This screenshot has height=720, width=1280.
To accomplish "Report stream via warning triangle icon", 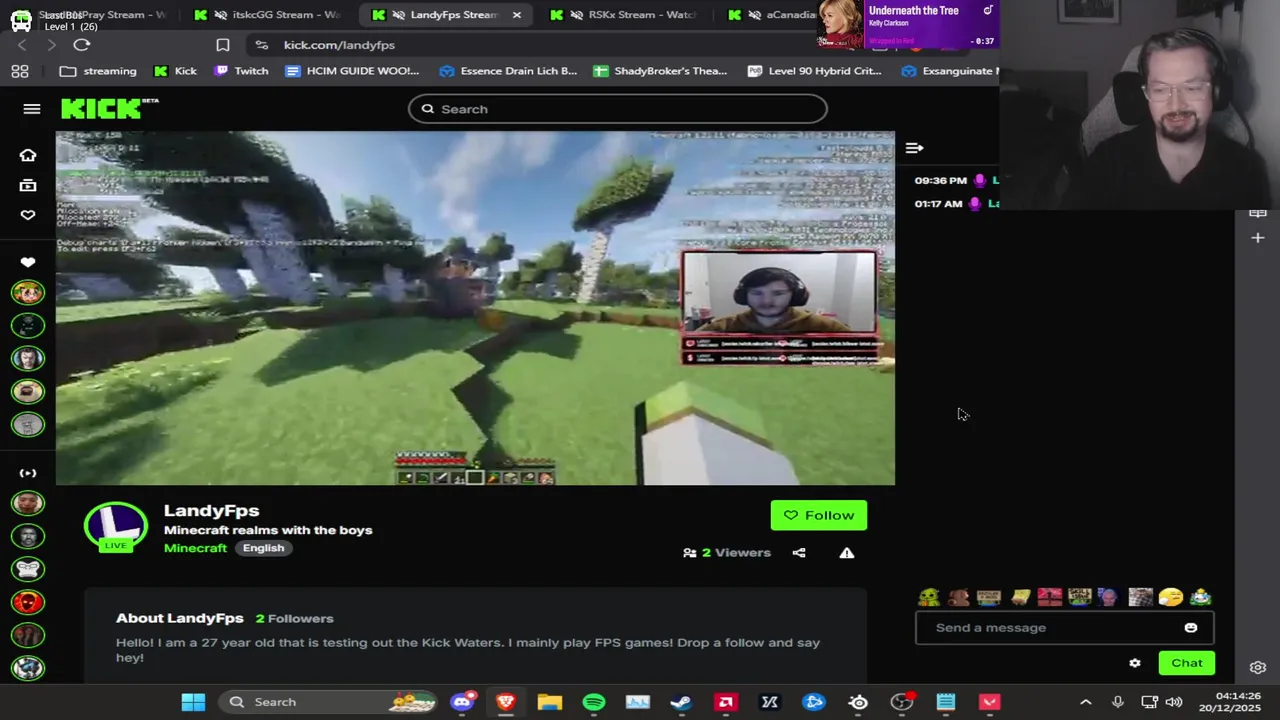I will (847, 553).
